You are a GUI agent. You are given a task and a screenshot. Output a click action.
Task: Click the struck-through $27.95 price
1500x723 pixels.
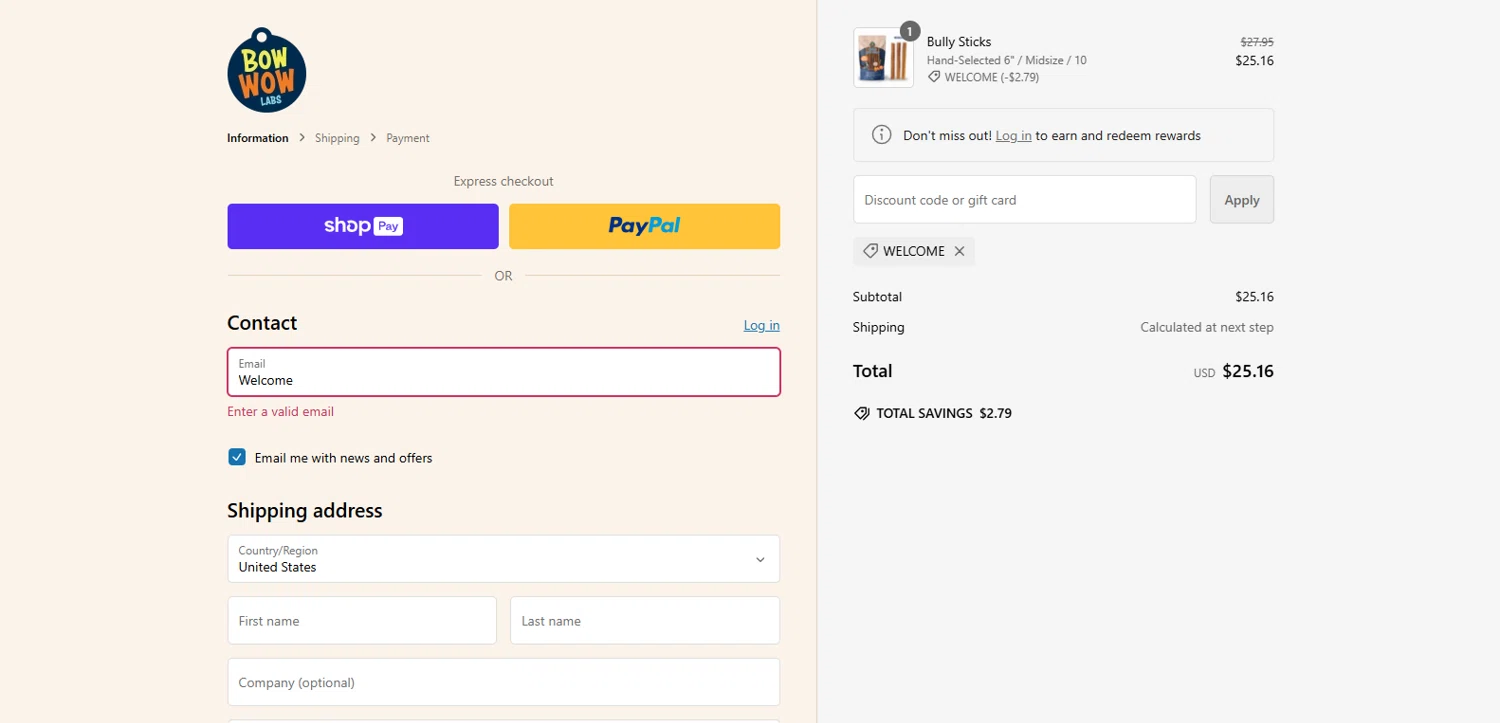1256,42
